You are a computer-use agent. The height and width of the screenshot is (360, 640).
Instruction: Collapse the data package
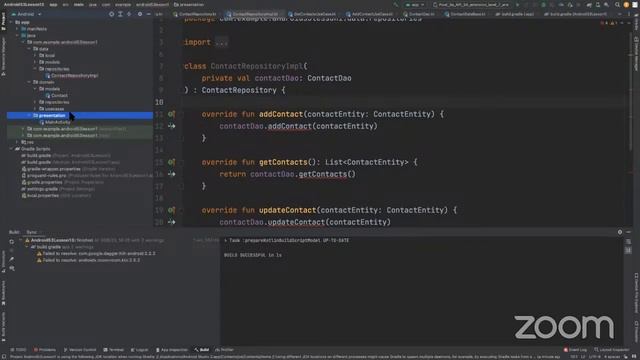click(x=29, y=49)
